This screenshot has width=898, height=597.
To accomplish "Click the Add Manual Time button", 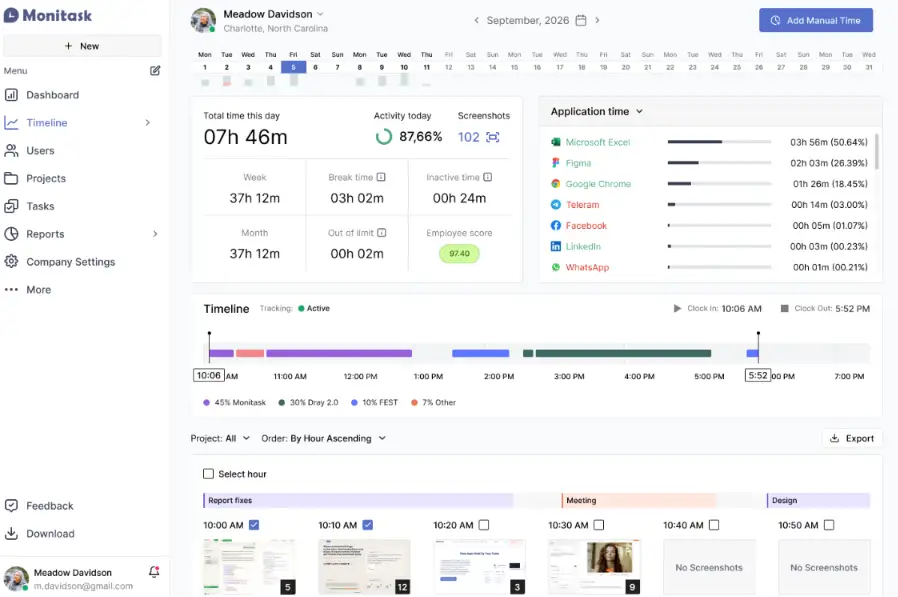I will tap(816, 20).
